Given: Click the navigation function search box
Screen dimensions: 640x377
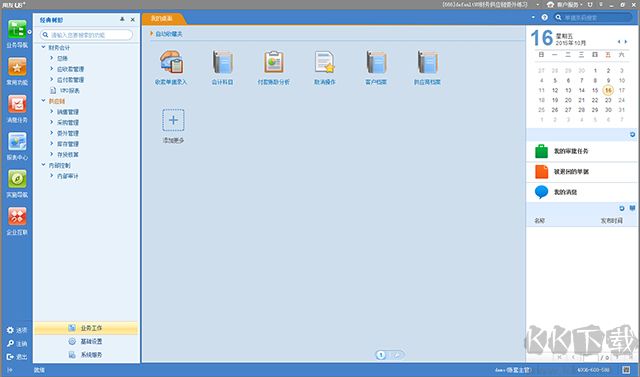Looking at the screenshot, I should (x=87, y=35).
